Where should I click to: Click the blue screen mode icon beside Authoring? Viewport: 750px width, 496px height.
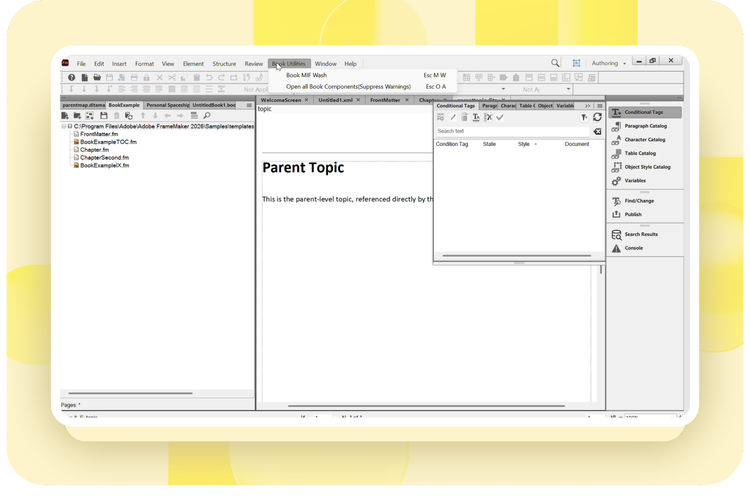coord(577,63)
